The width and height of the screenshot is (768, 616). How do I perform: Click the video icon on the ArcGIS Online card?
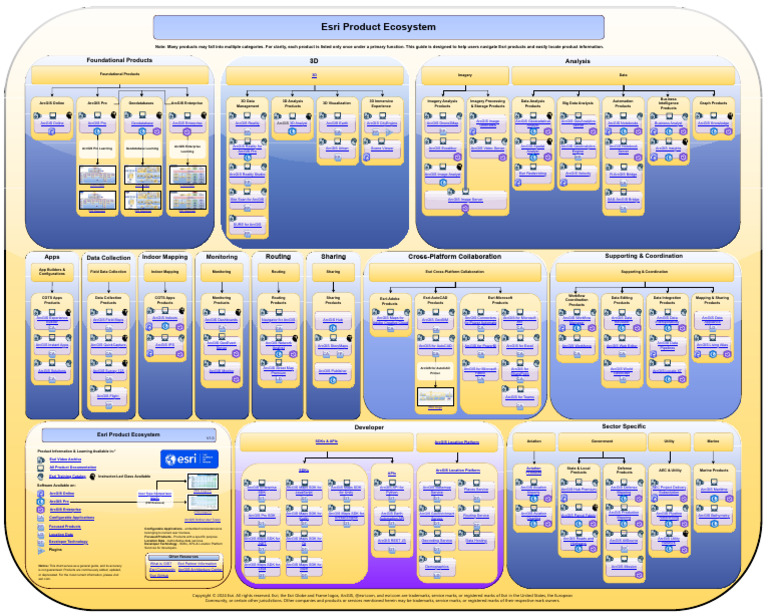click(x=37, y=116)
